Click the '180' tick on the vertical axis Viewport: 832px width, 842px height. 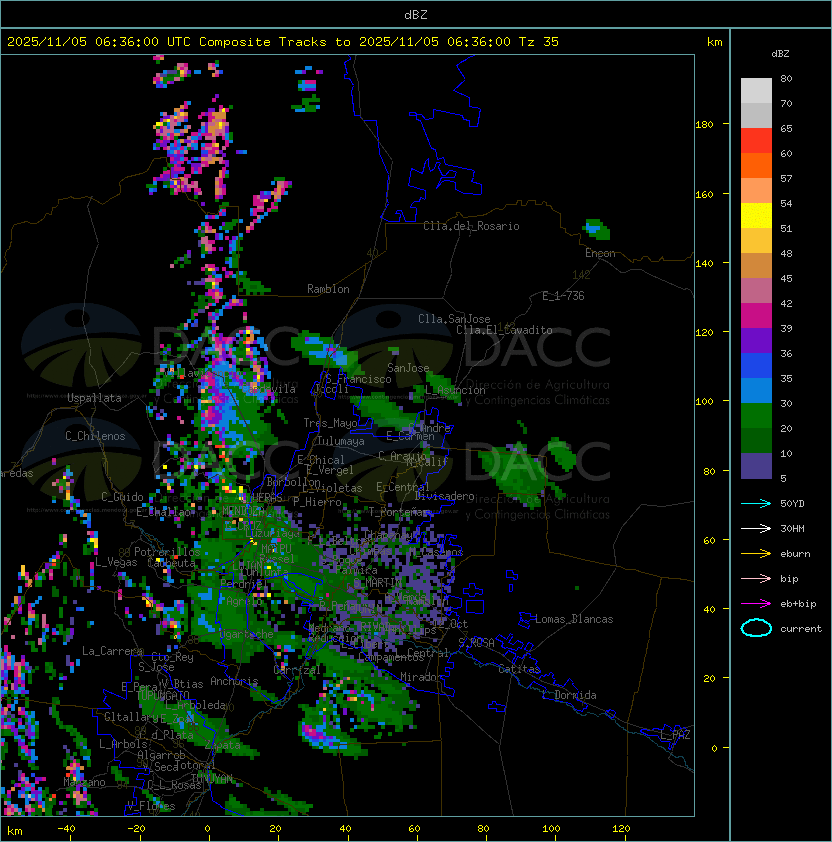click(704, 125)
